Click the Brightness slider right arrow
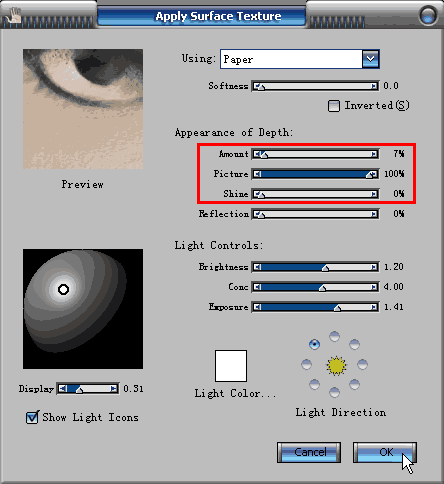This screenshot has height=484, width=444. pos(374,267)
